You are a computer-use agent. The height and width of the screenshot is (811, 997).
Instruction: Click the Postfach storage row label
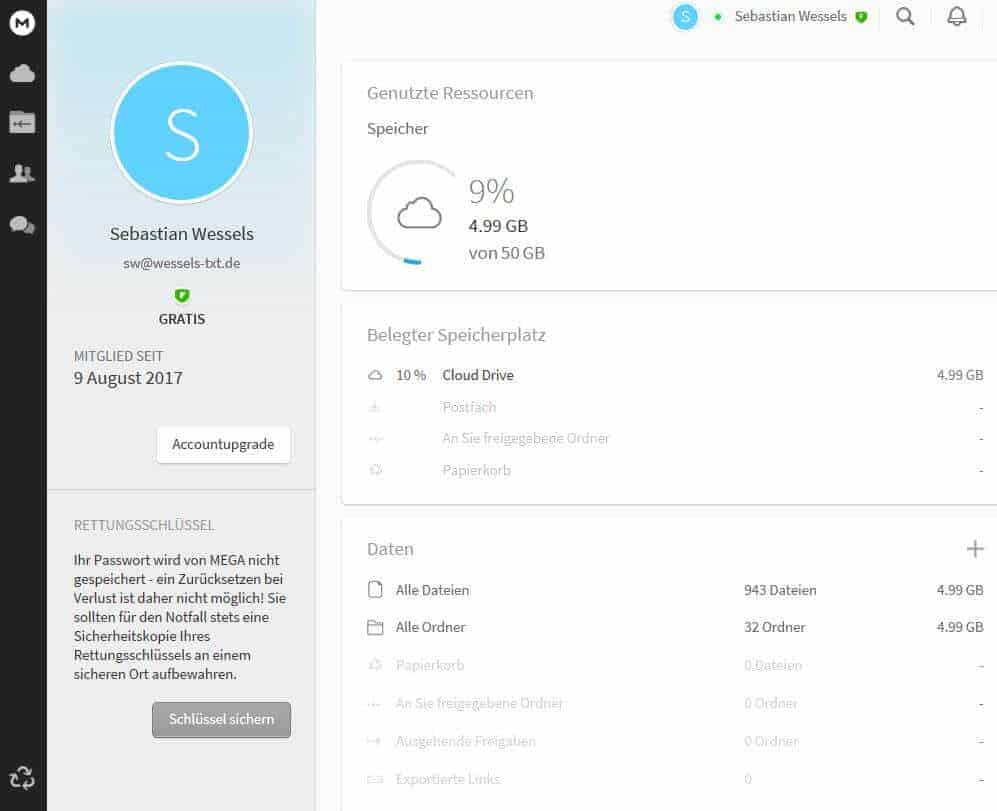[x=469, y=407]
